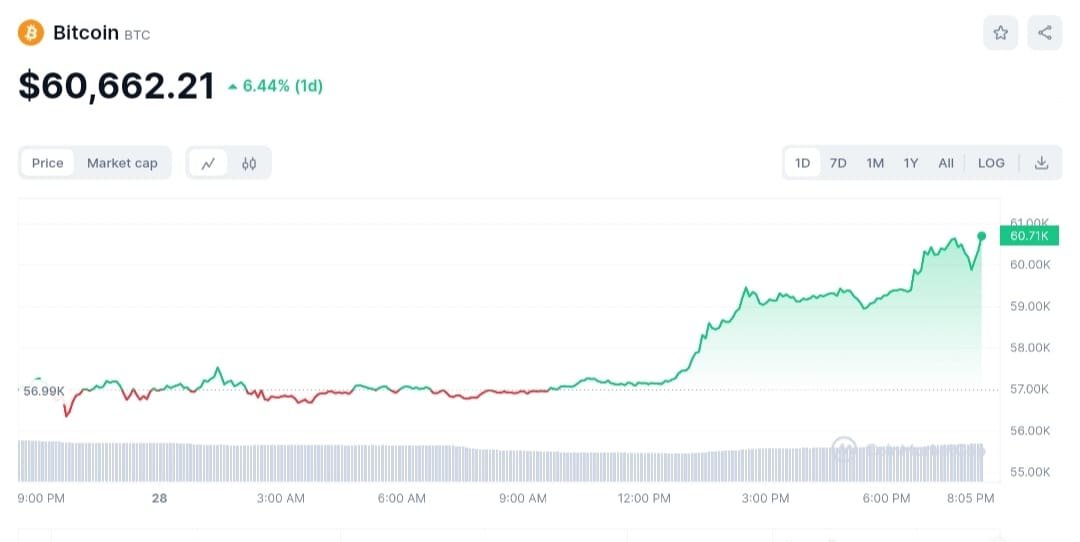This screenshot has width=1080, height=542.
Task: Click the 60.71K current price label
Action: click(1029, 236)
